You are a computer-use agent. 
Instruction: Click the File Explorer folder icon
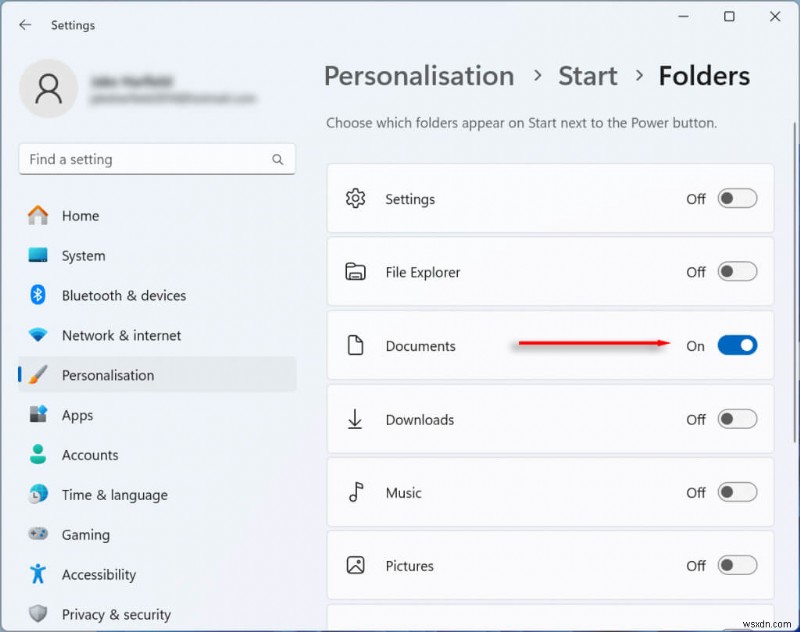(x=355, y=272)
